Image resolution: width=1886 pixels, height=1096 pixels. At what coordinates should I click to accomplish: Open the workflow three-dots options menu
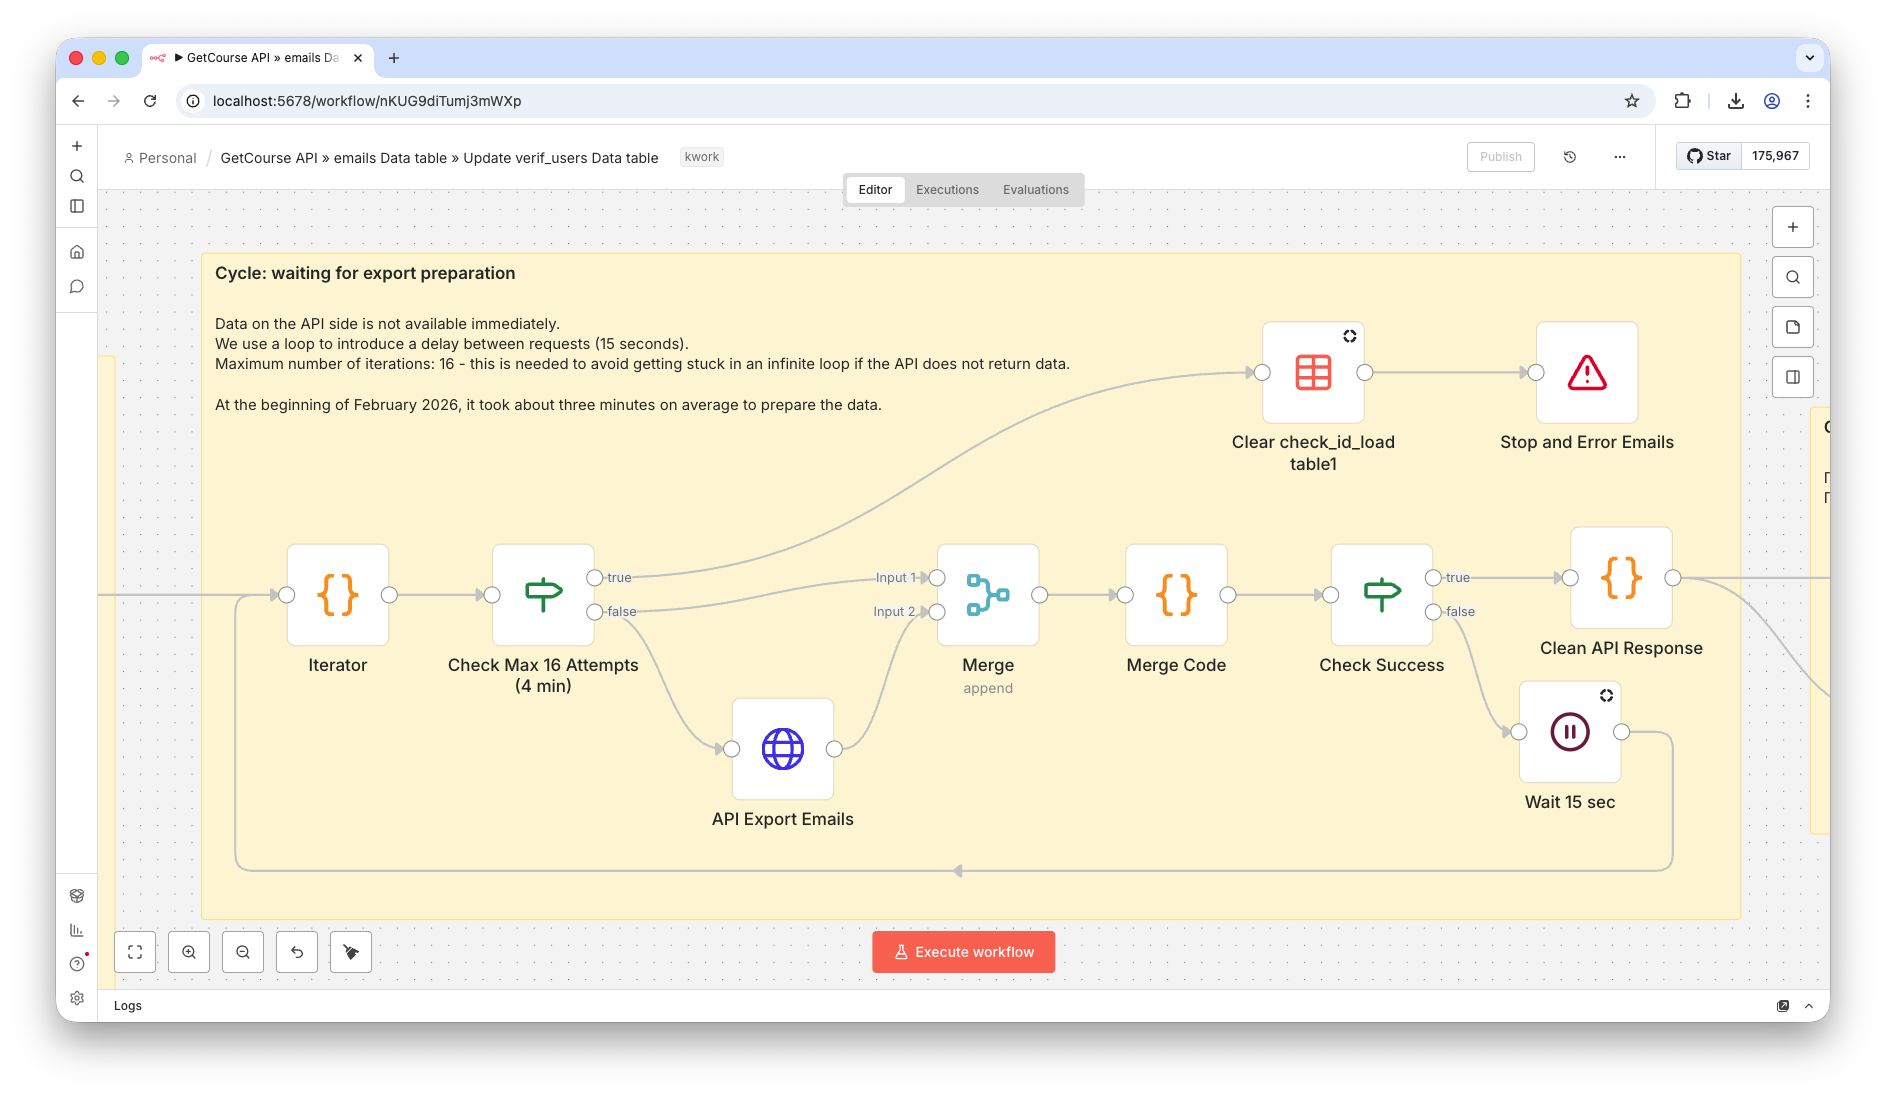pyautogui.click(x=1619, y=157)
